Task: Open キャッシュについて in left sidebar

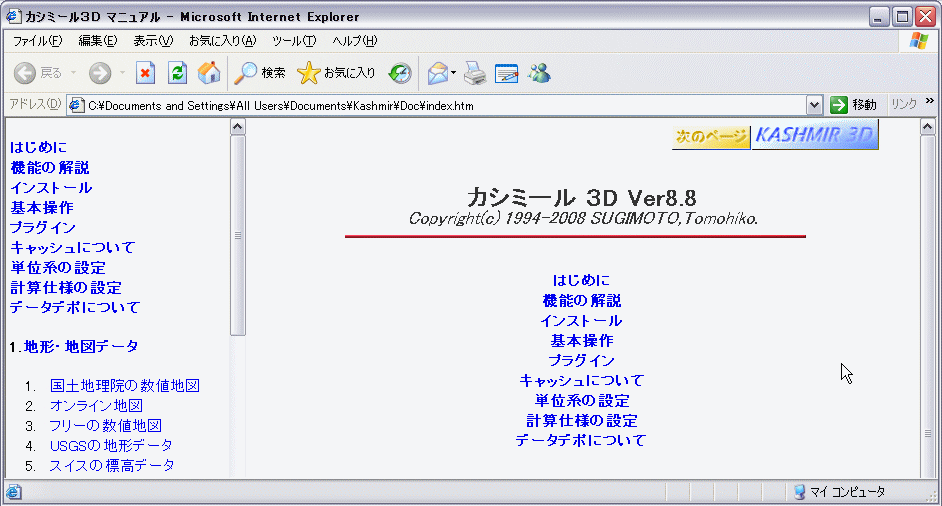Action: click(73, 247)
